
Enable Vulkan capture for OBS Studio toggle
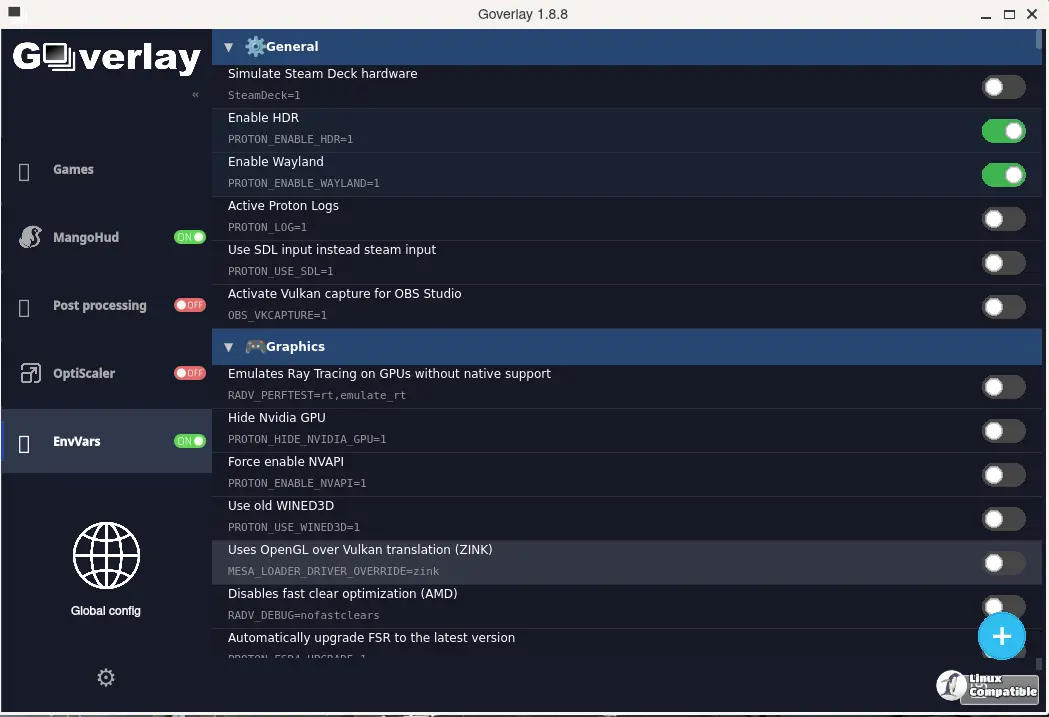tap(1004, 307)
